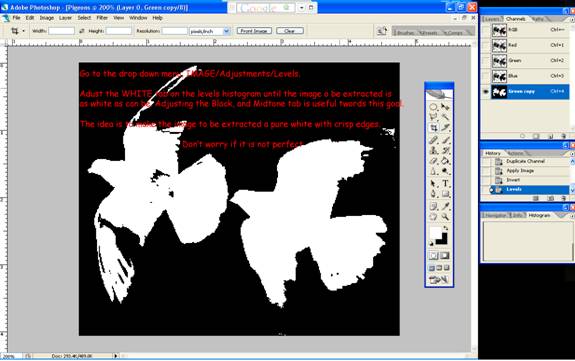Show the Blue channel visibility box
The height and width of the screenshot is (361, 575).
[486, 76]
